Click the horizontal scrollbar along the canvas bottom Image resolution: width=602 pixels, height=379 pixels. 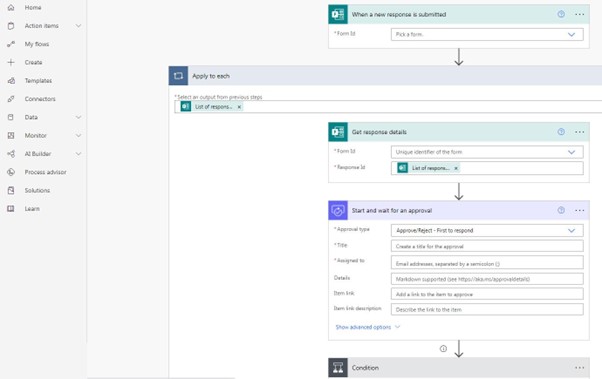tap(161, 378)
